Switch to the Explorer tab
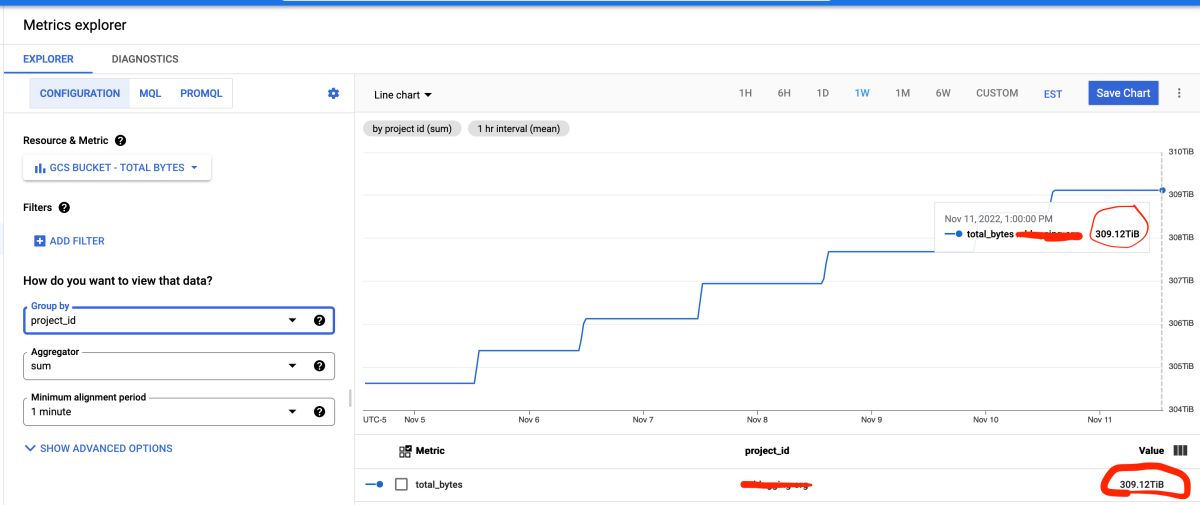The width and height of the screenshot is (1200, 505). [48, 59]
